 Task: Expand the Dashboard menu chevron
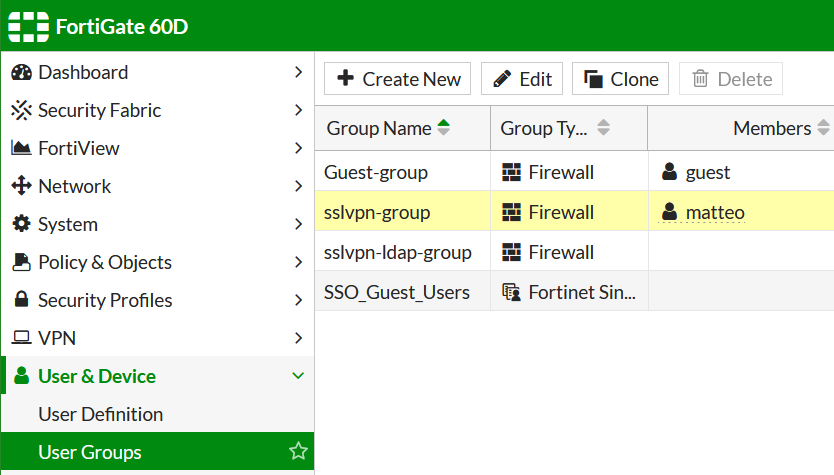point(298,72)
